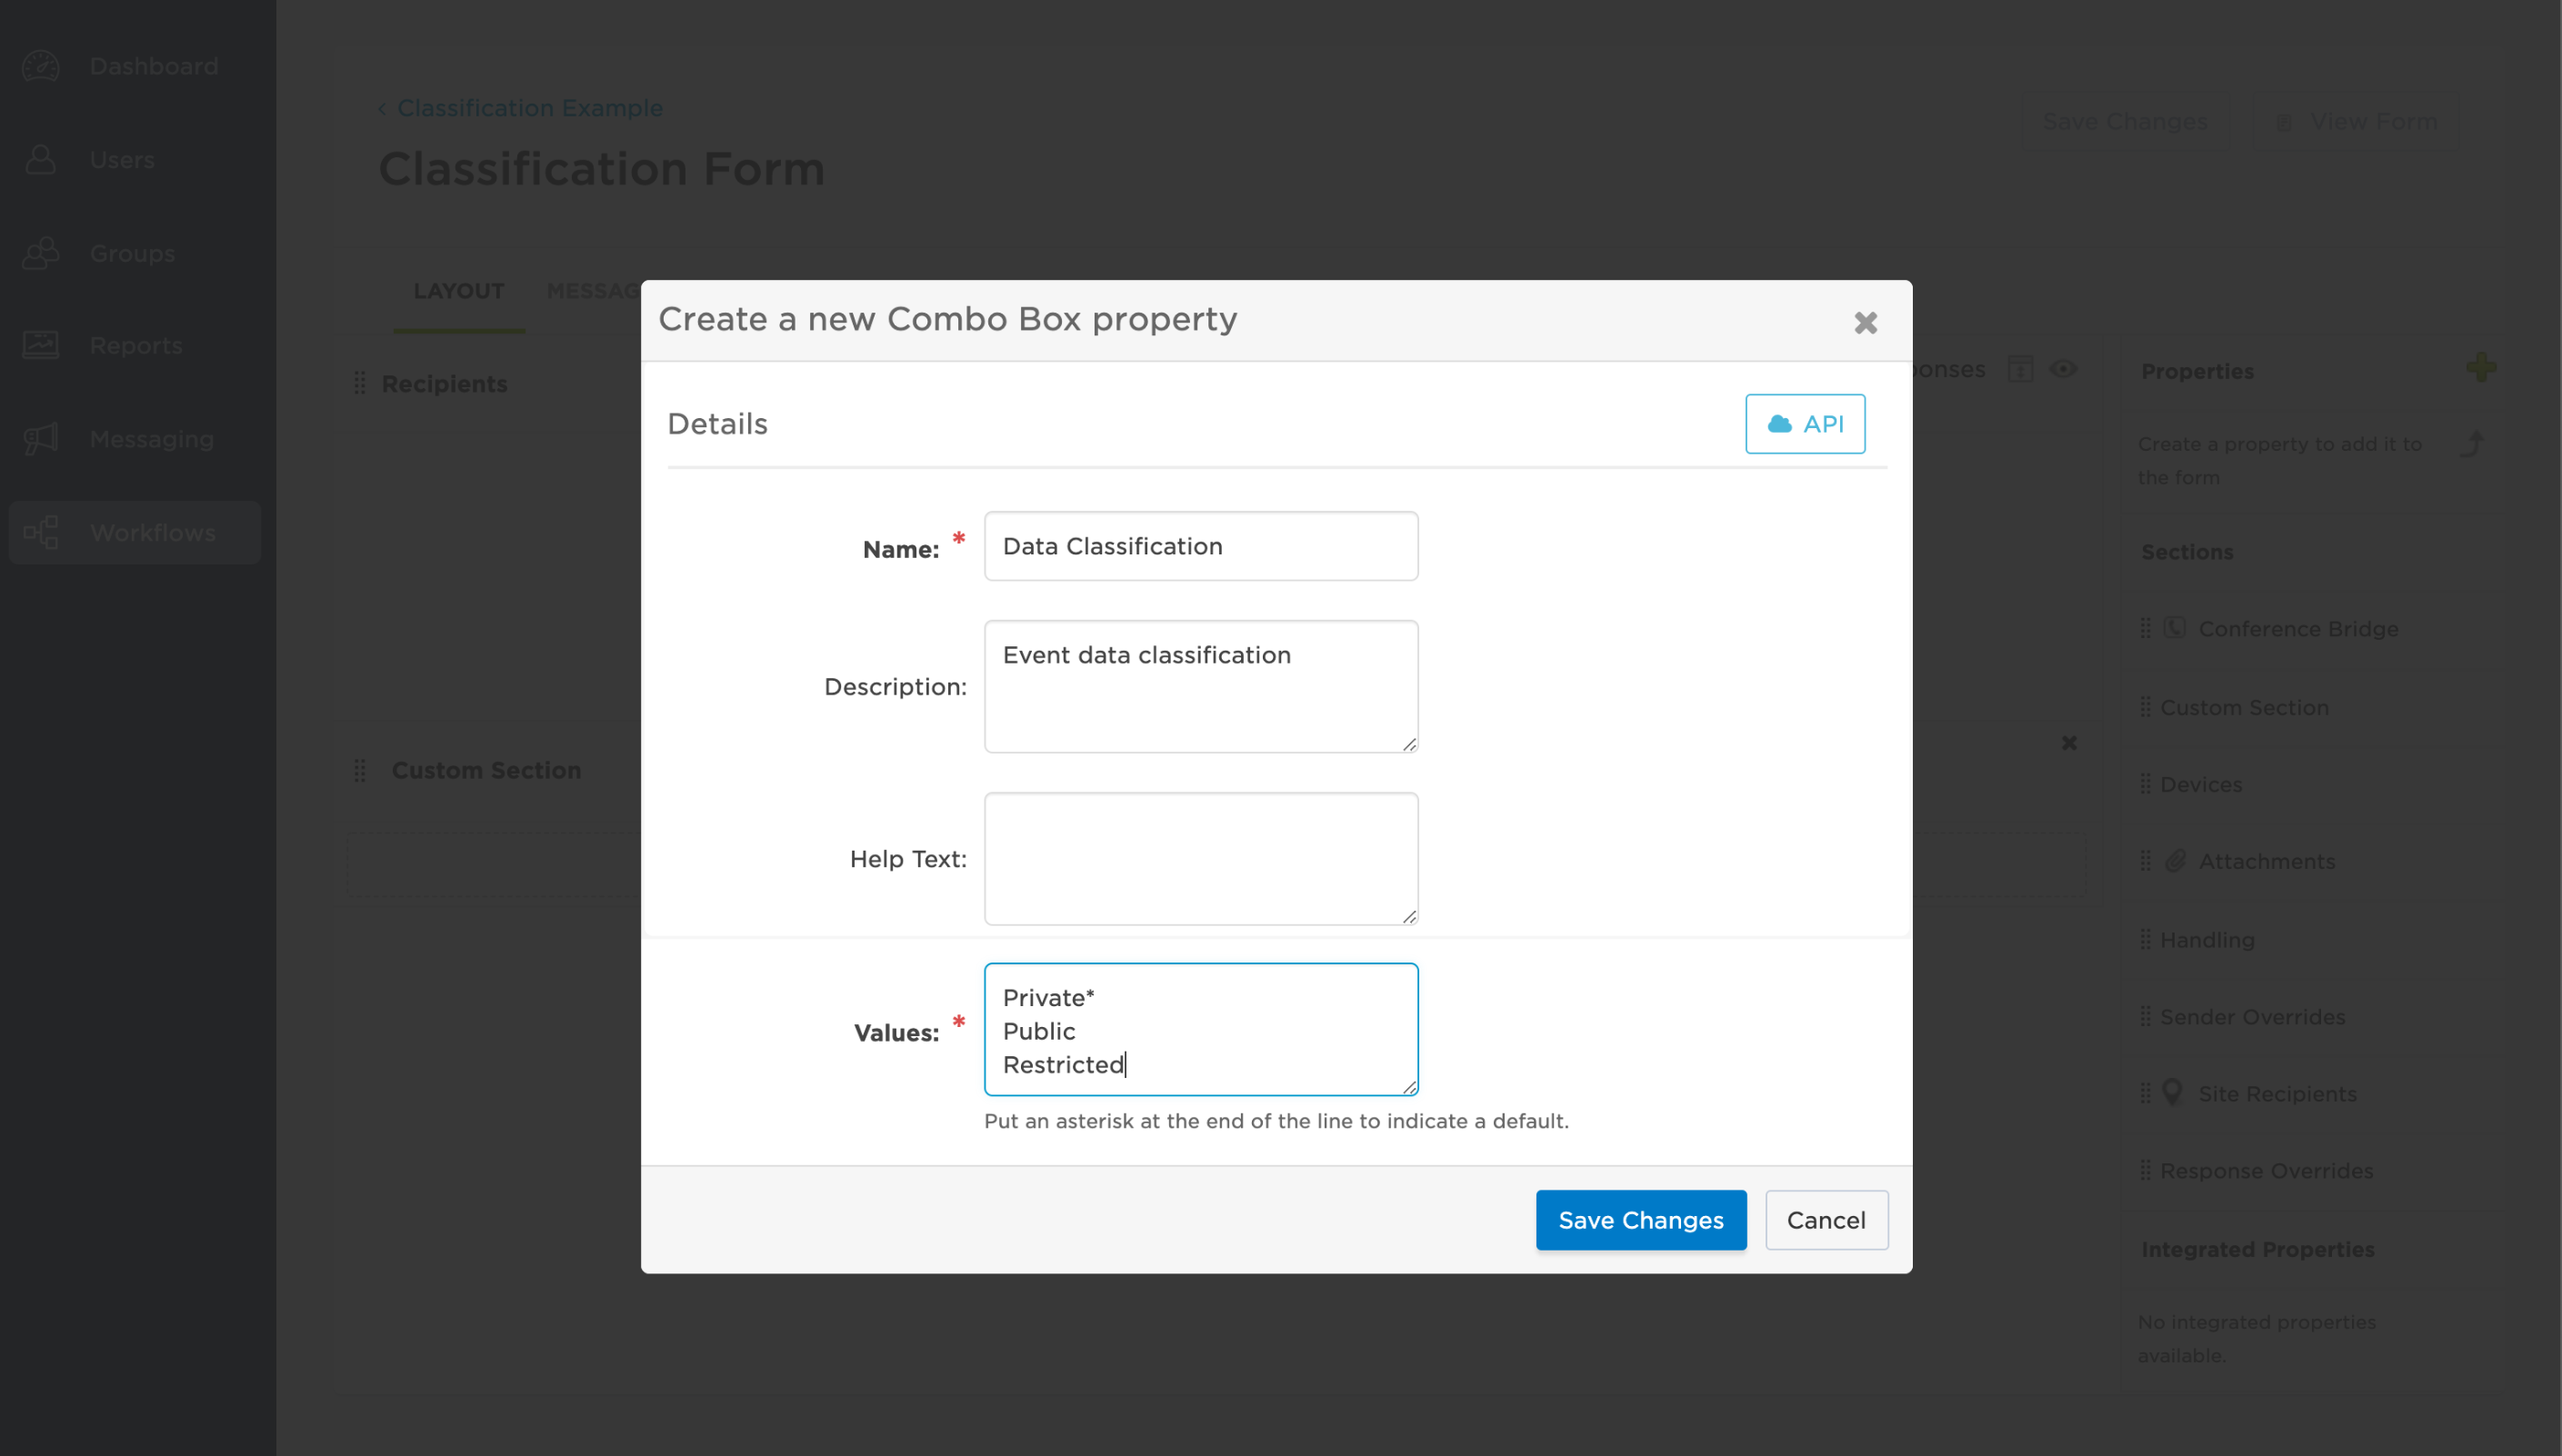Select the Response Overrides section item
Screen dimensions: 2562x1456
click(2312, 1170)
